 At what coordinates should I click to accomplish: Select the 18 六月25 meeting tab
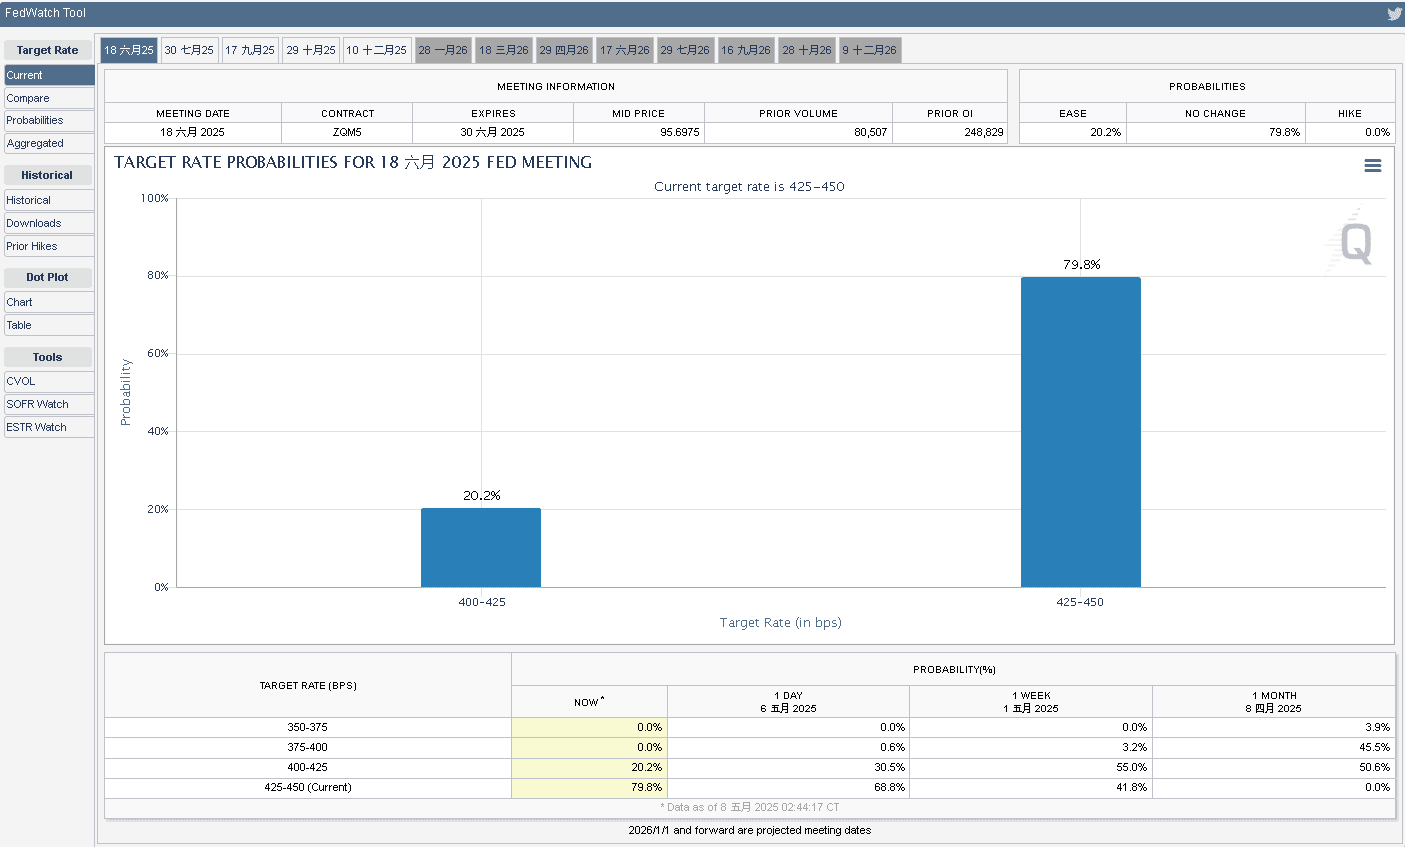(129, 50)
